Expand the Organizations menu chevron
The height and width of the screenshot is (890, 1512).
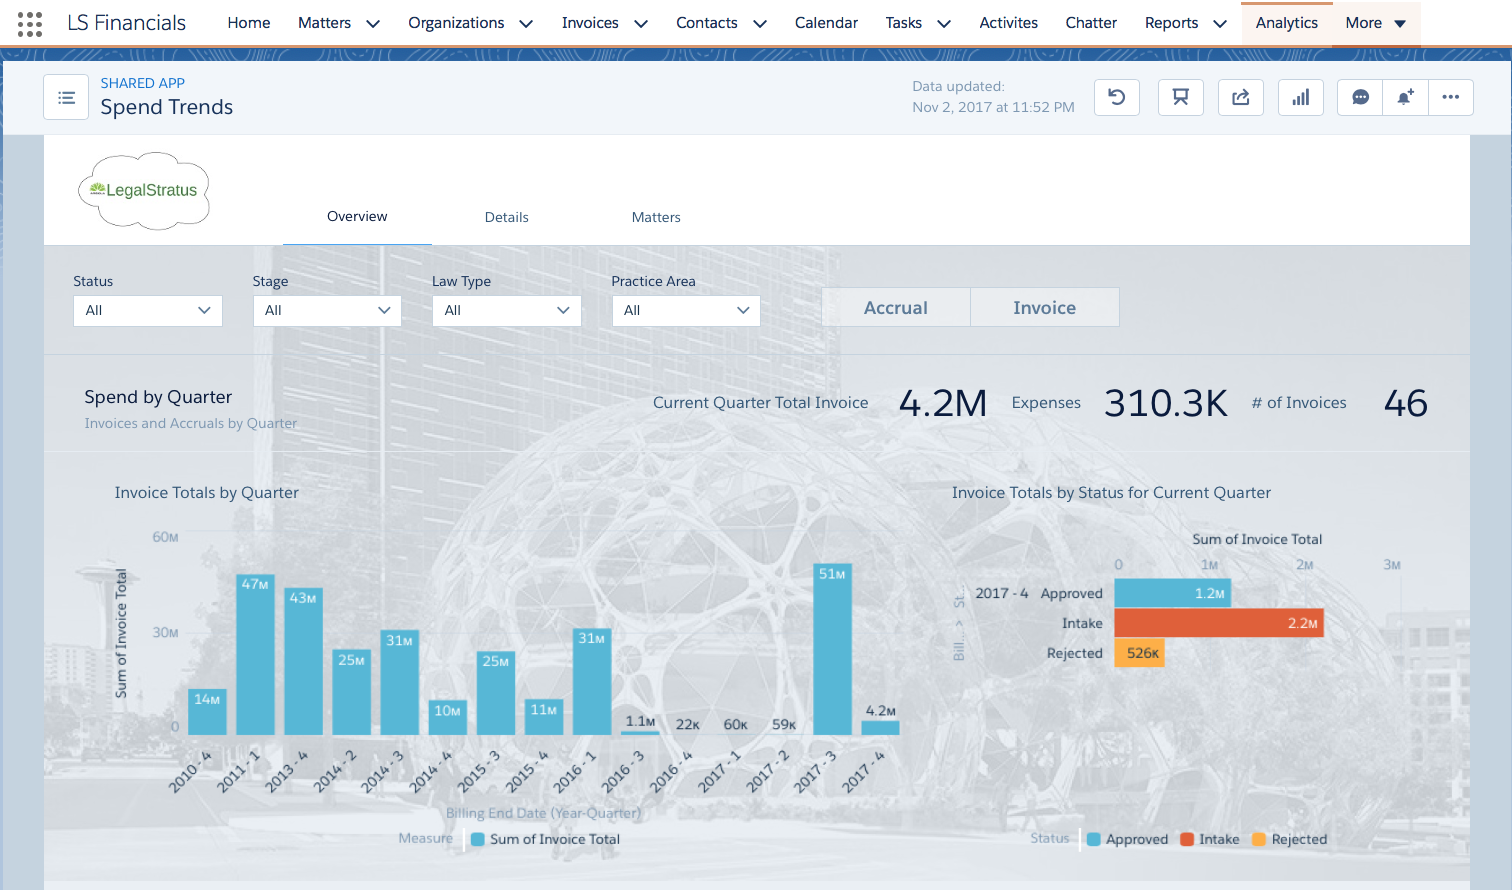coord(526,24)
